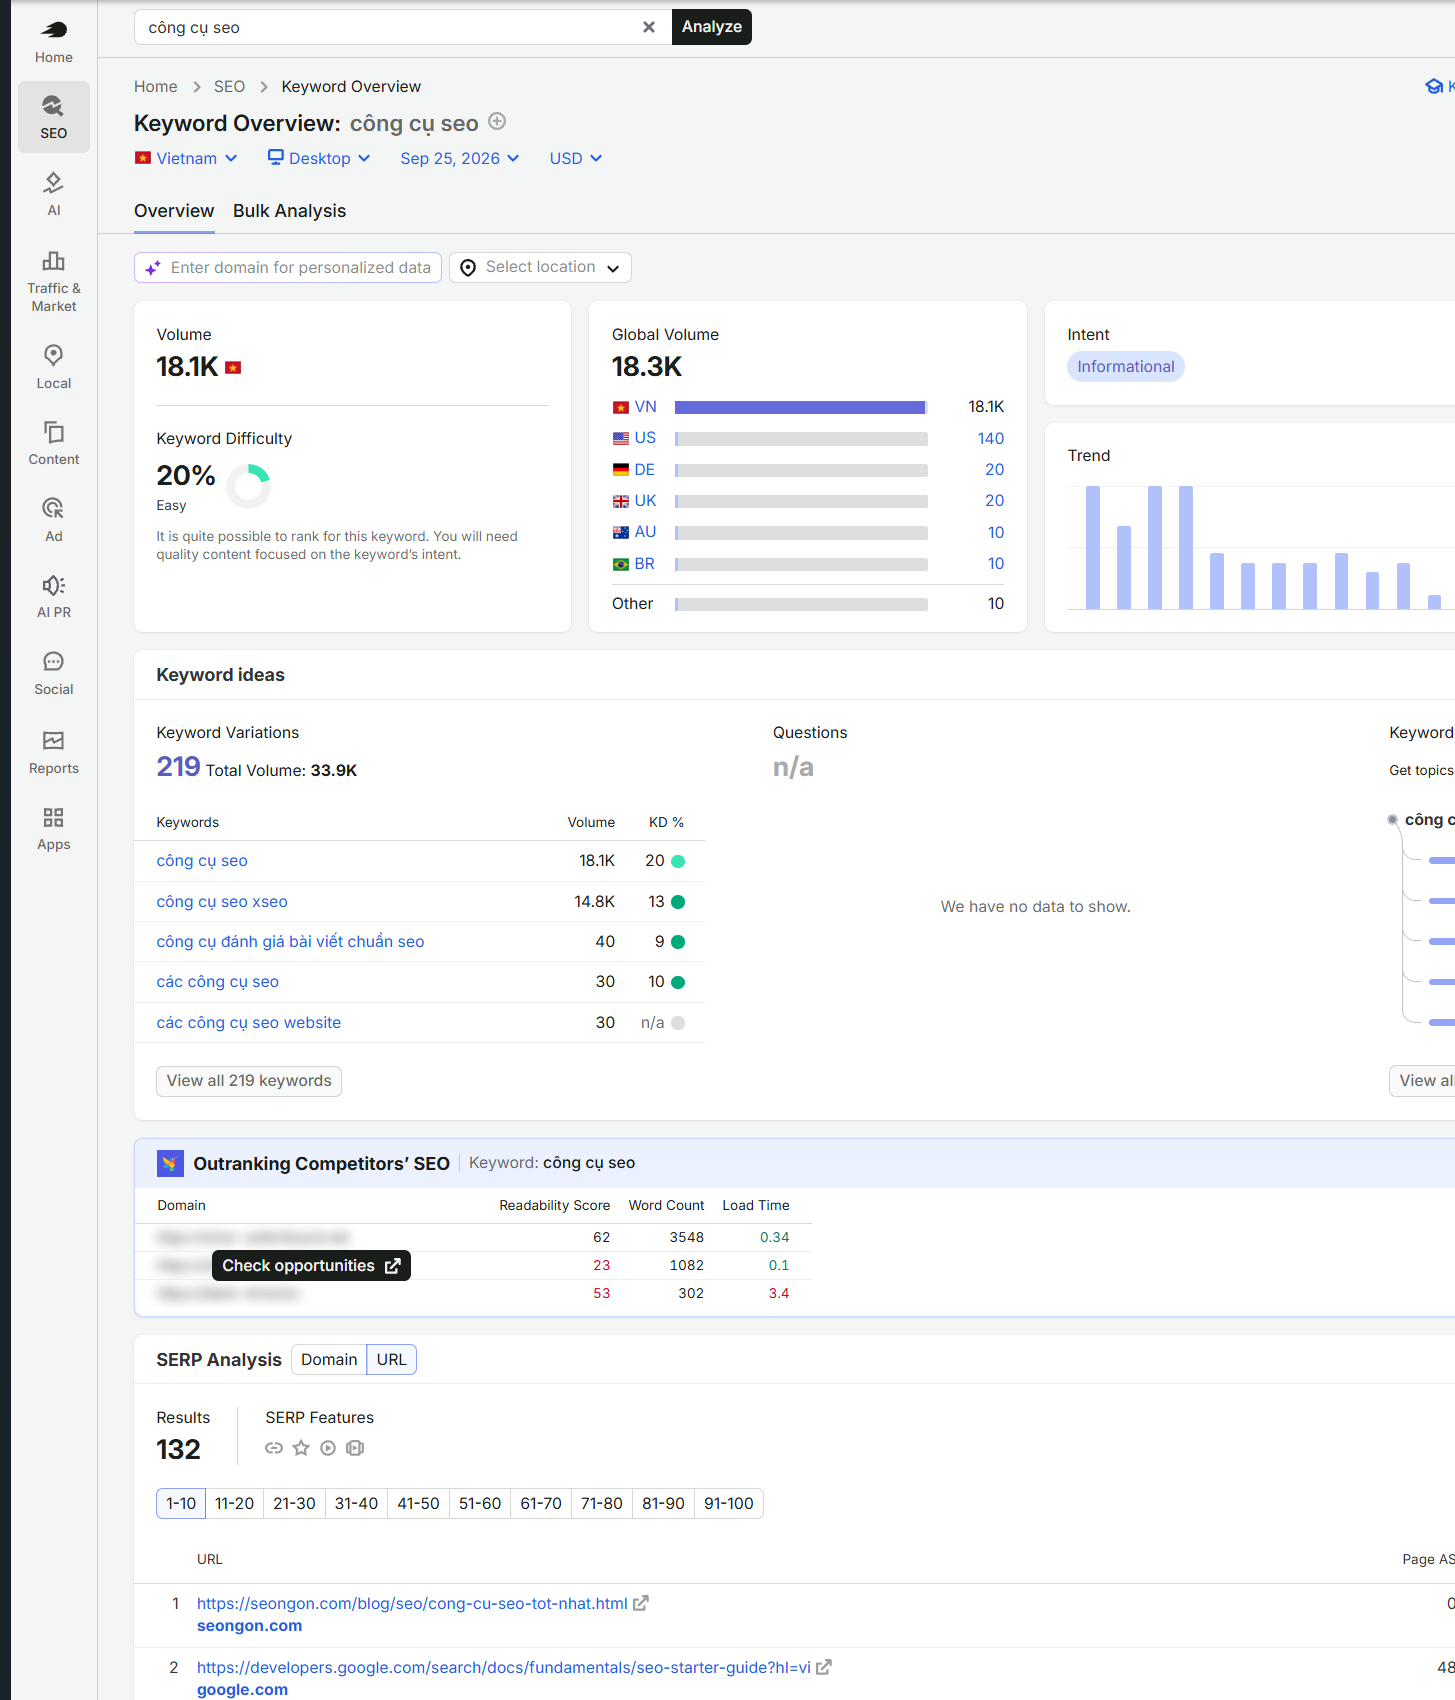Select results page 1-10

(181, 1504)
